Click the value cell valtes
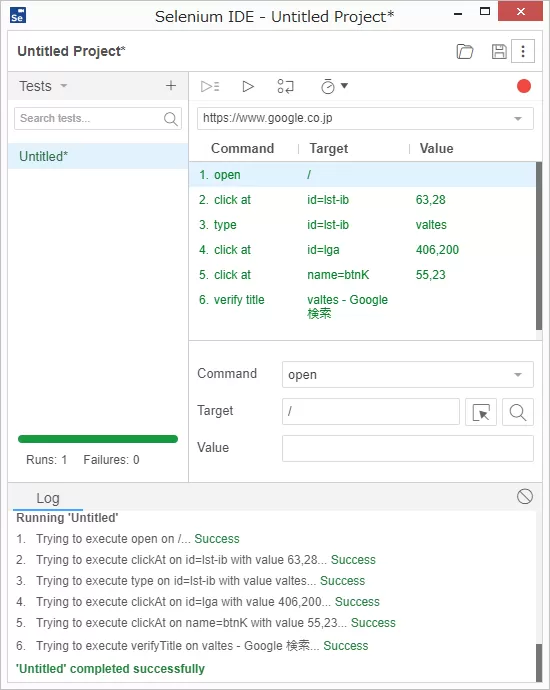Image resolution: width=550 pixels, height=690 pixels. pos(431,225)
